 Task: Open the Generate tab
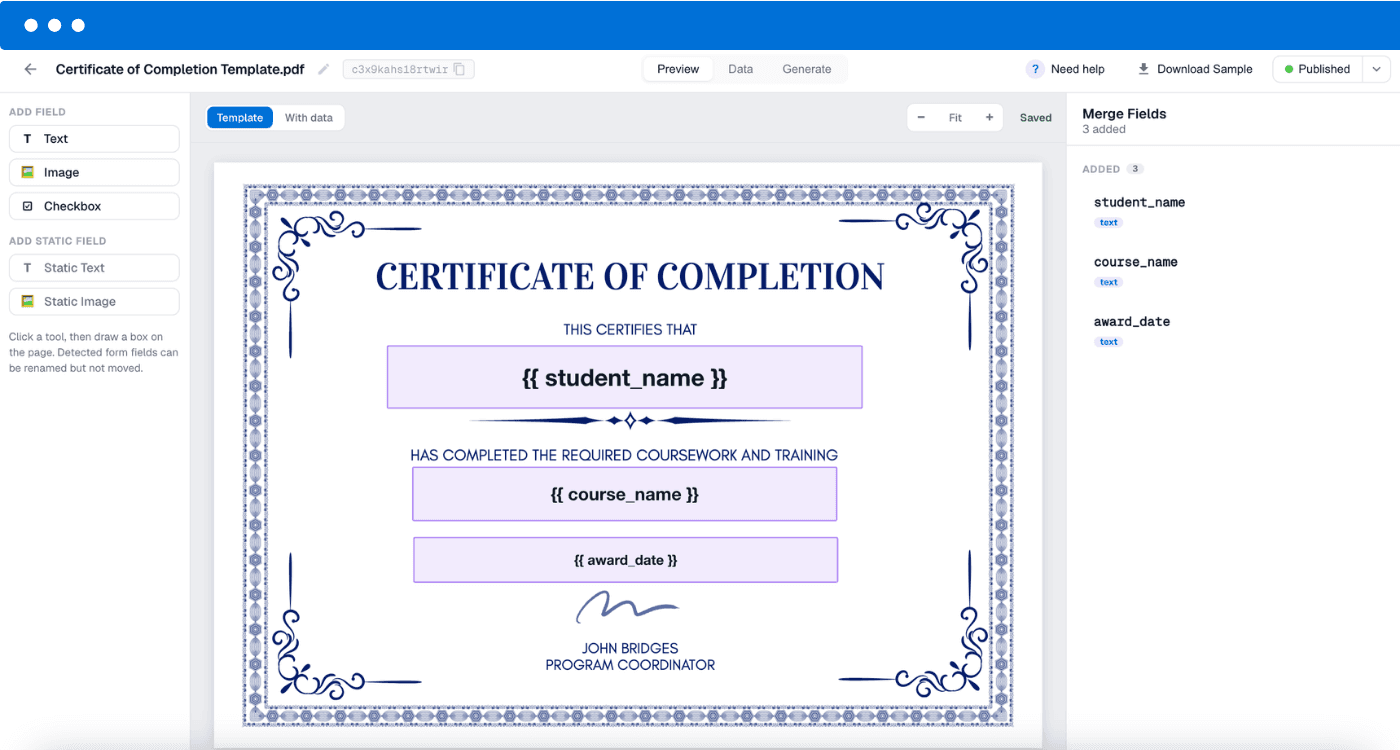point(807,69)
